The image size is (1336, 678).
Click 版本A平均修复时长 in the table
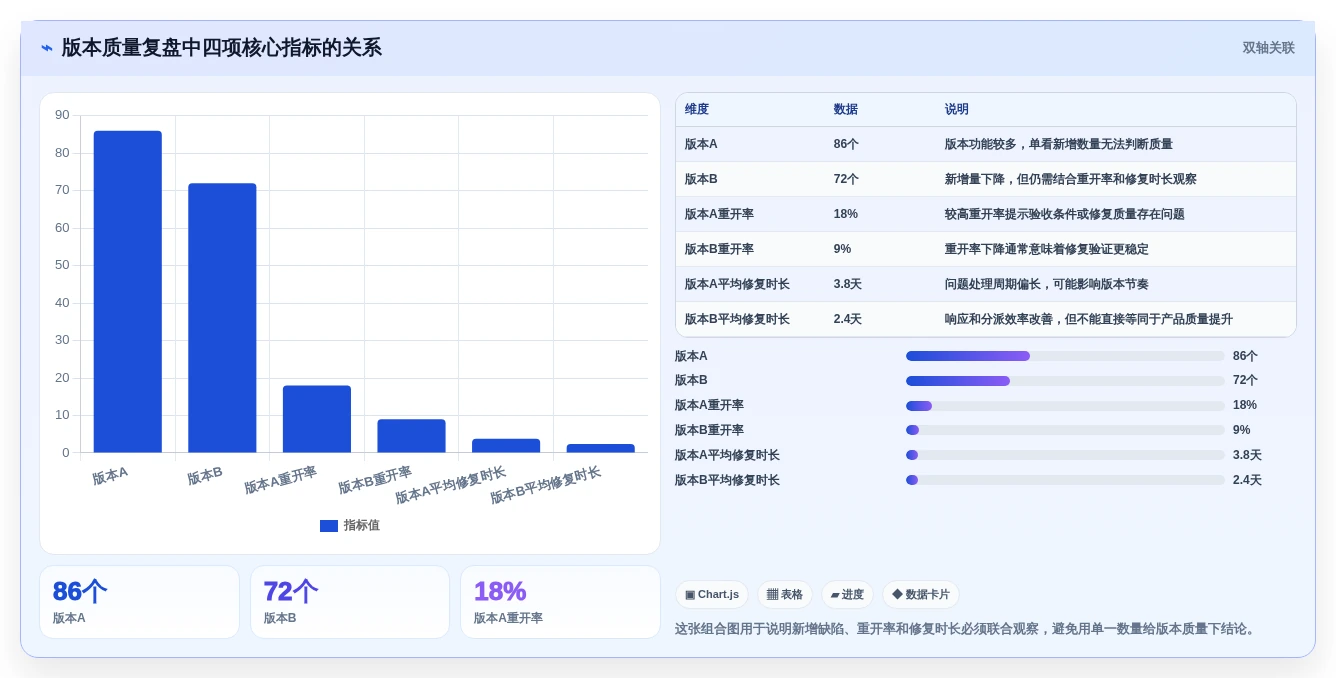click(737, 284)
